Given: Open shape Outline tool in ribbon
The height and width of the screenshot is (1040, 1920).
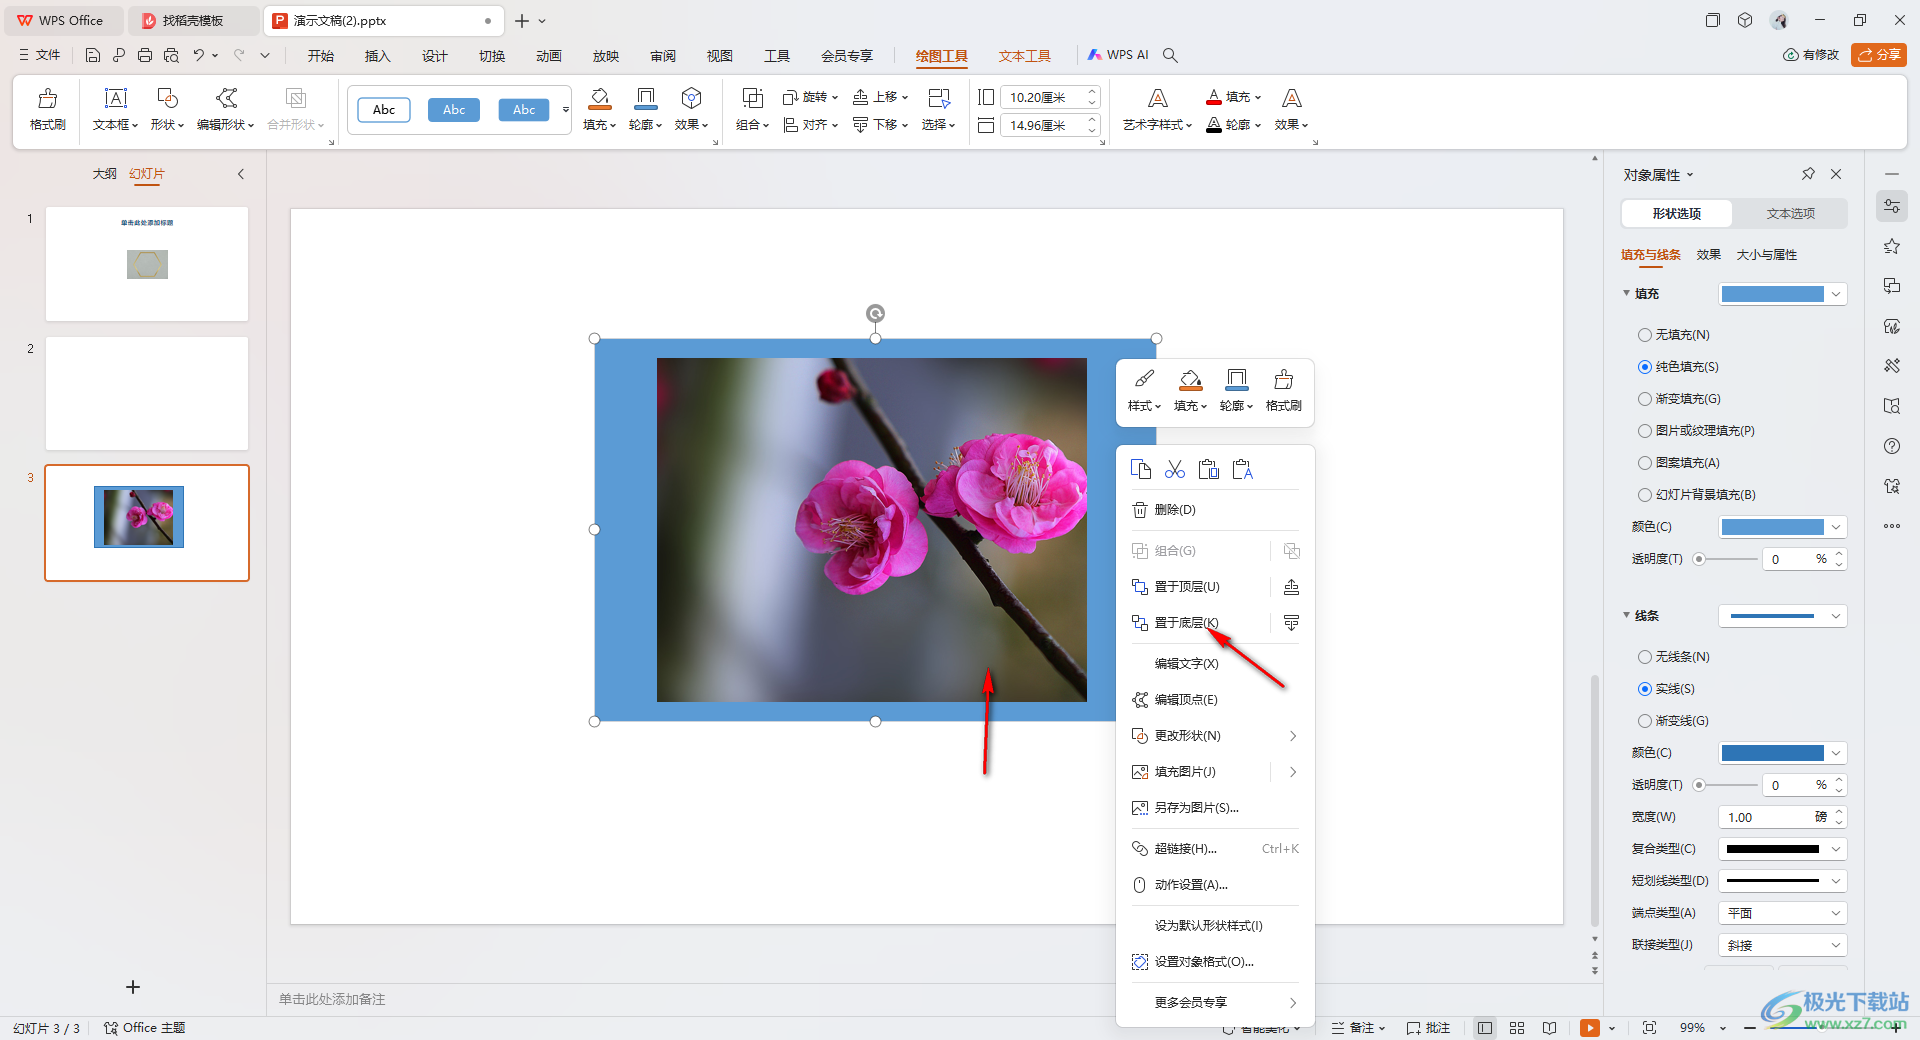Looking at the screenshot, I should [645, 109].
